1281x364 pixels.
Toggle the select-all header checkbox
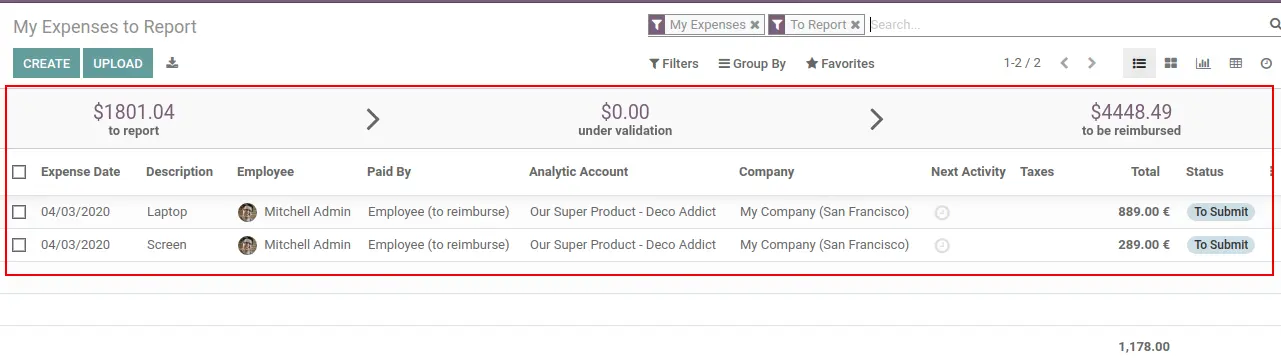19,172
